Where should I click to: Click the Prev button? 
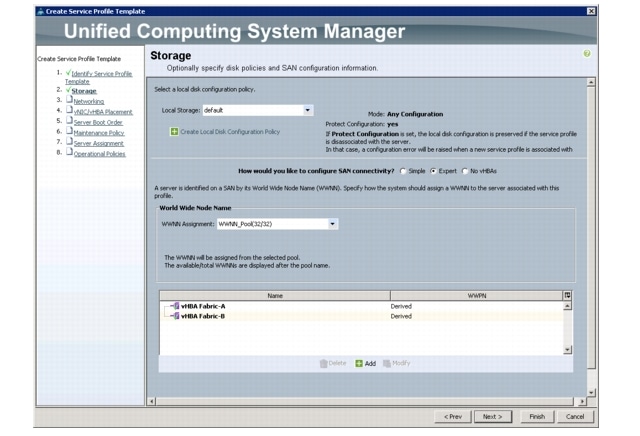453,416
